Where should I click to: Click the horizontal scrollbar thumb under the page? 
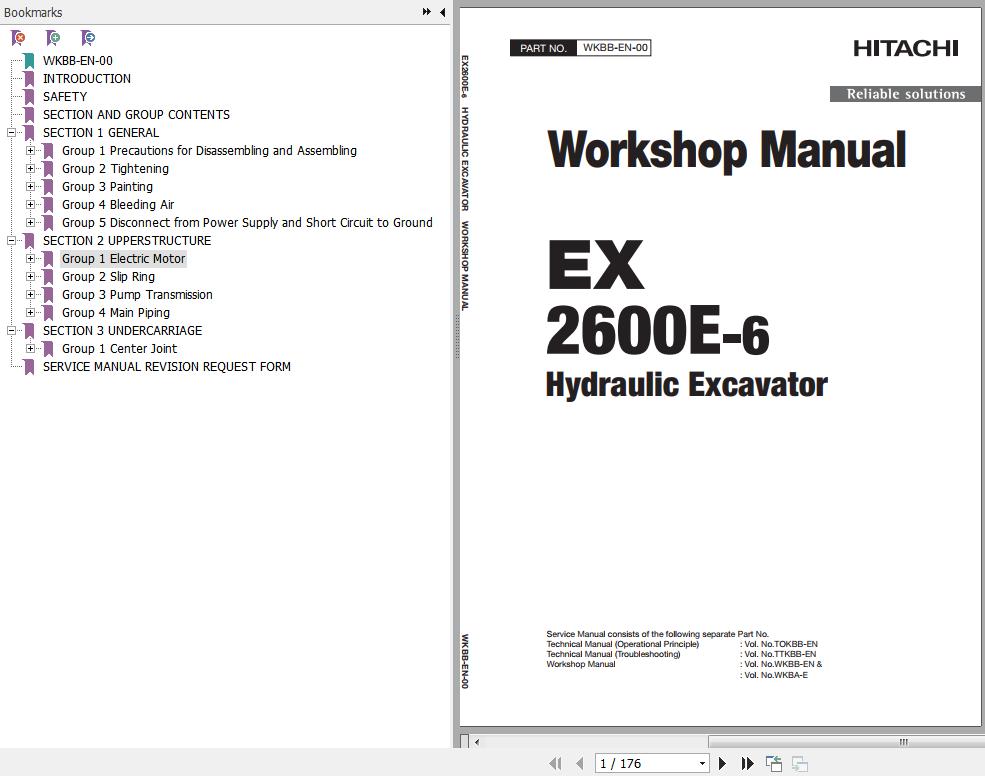[x=846, y=742]
